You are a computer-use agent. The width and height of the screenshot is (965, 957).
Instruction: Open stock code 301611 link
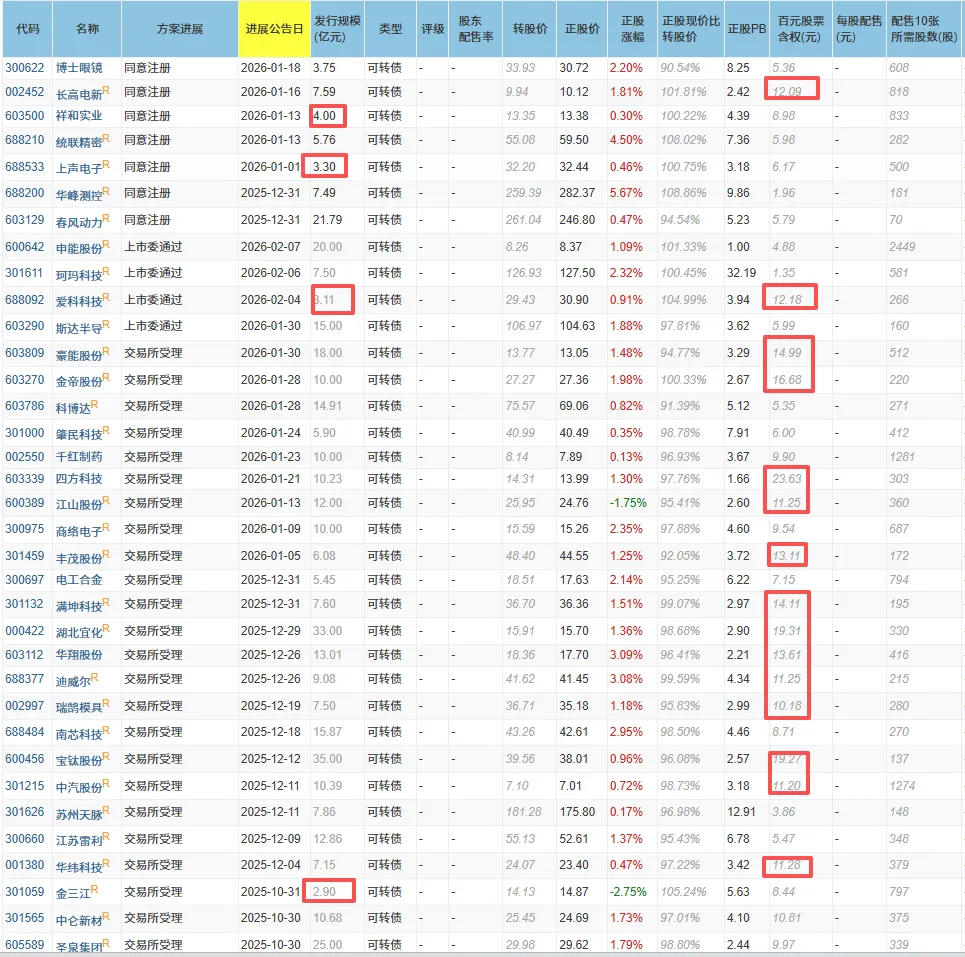(x=25, y=273)
